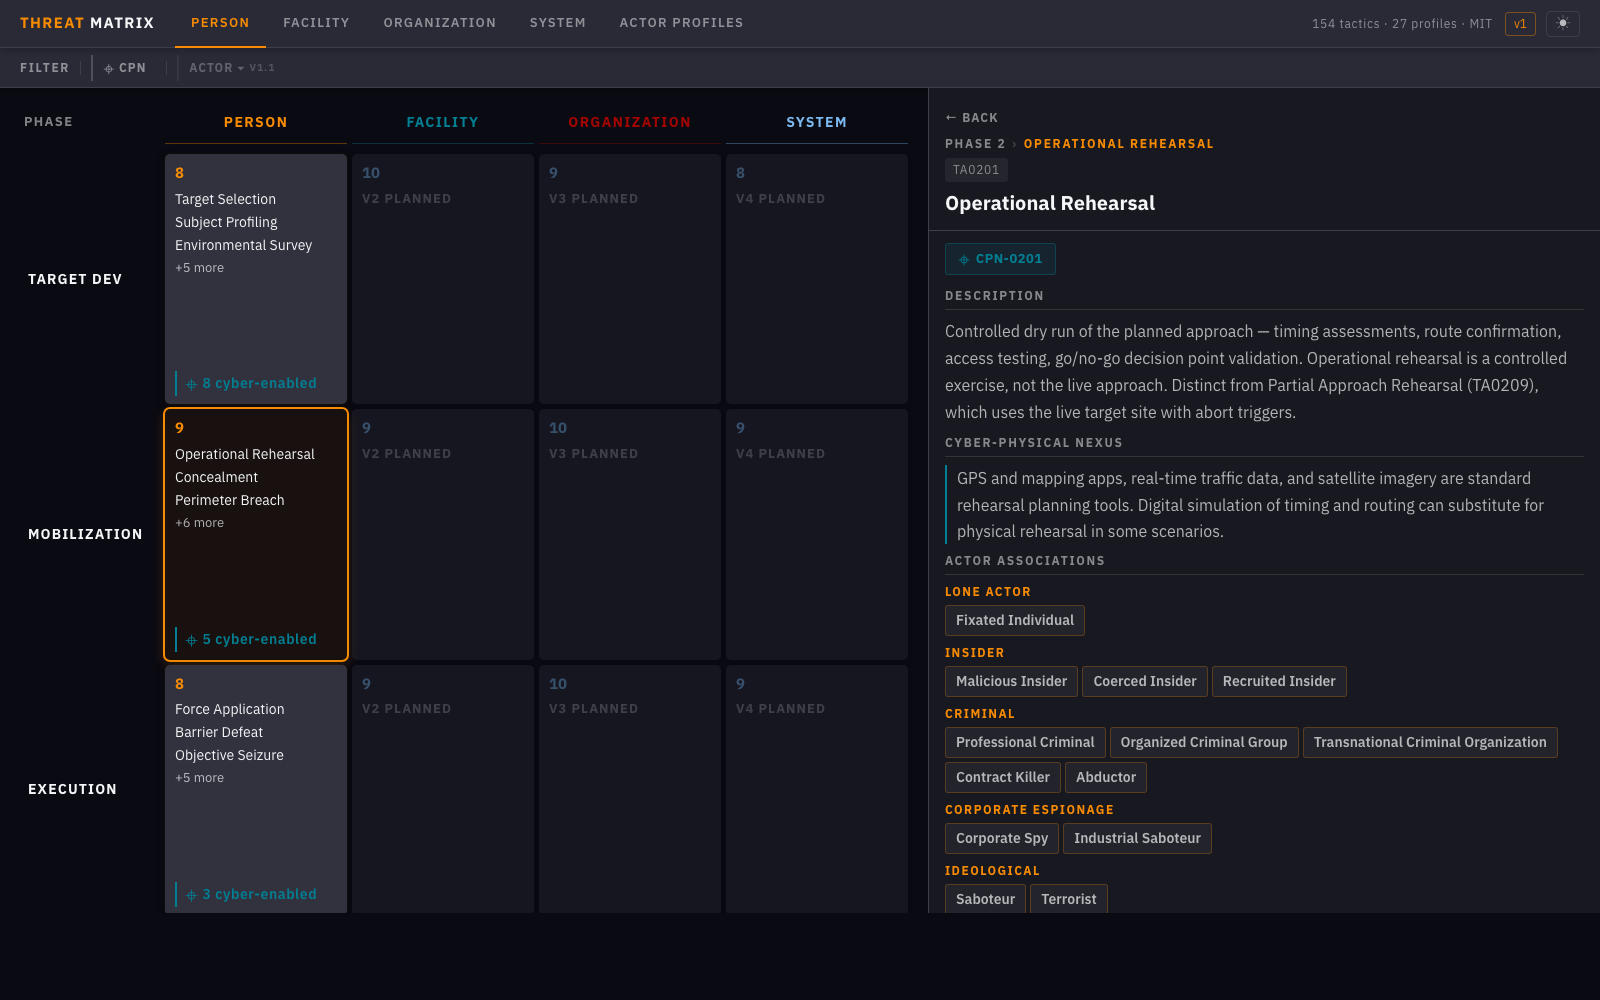Image resolution: width=1600 pixels, height=1000 pixels.
Task: Click the Threat Matrix logo
Action: (x=87, y=23)
